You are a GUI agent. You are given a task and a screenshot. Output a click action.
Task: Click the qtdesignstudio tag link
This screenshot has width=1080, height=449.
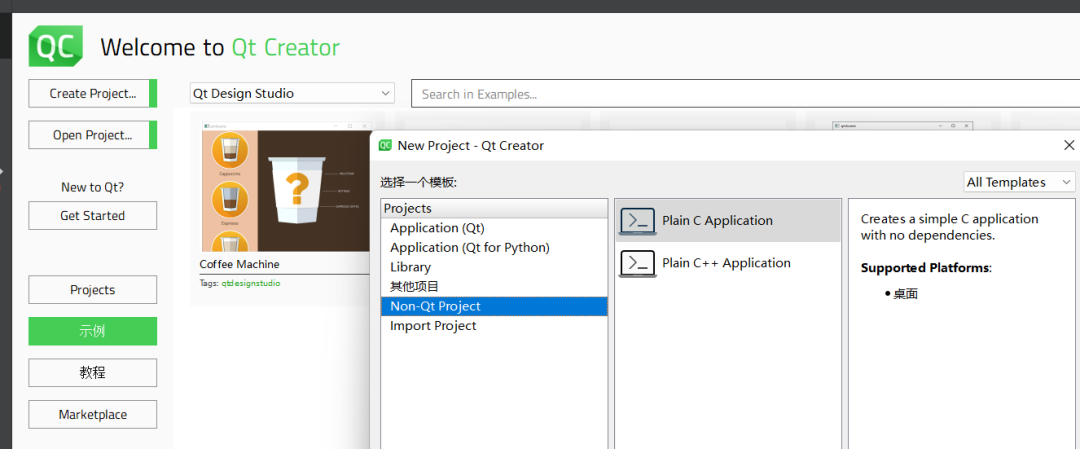coord(251,283)
